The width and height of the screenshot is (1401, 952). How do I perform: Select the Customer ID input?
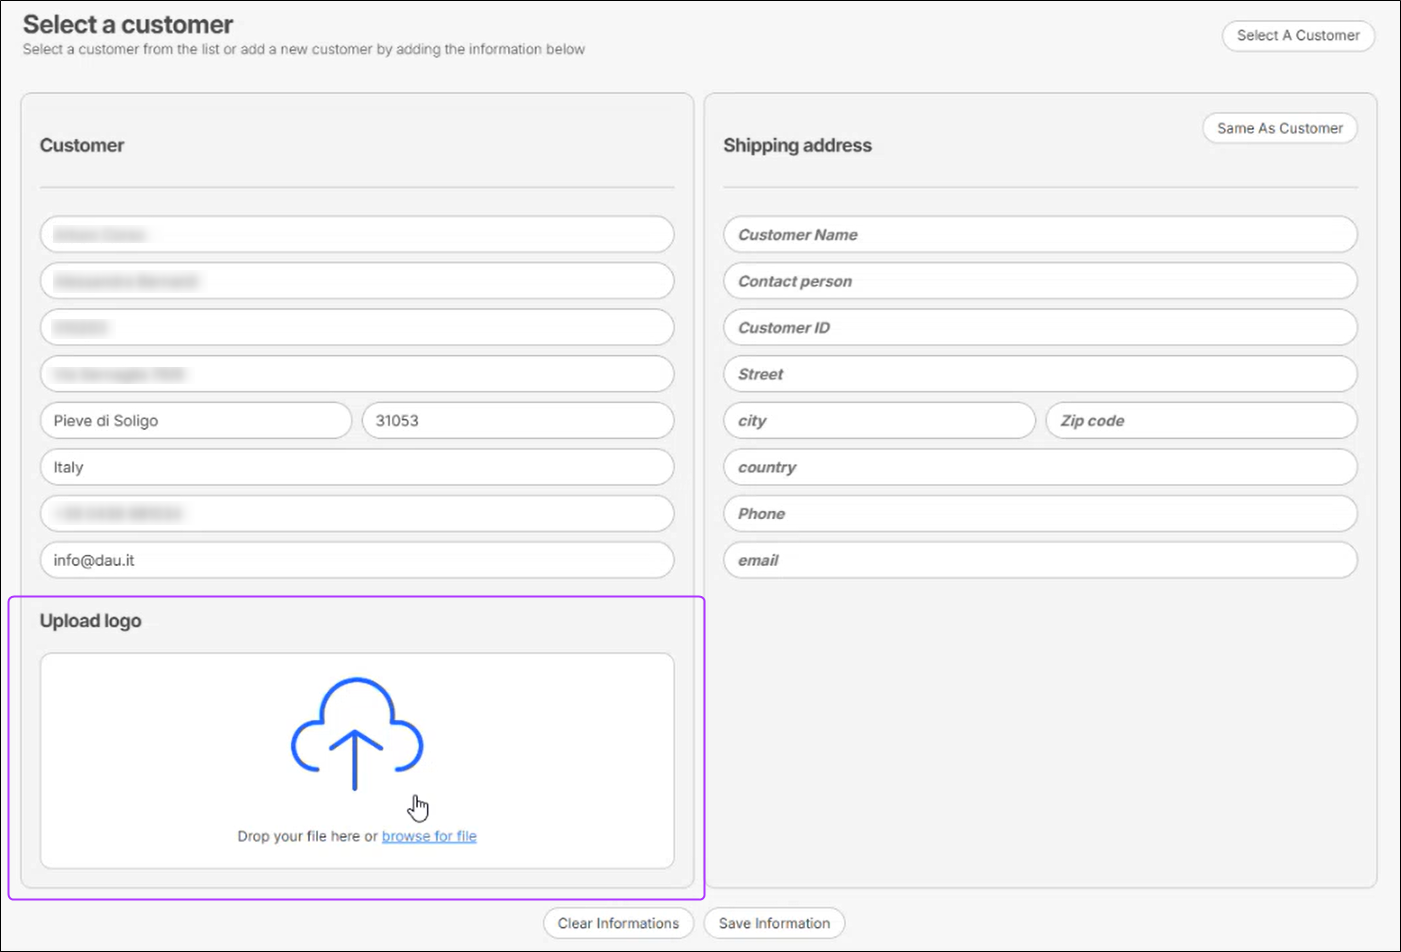(x=1039, y=327)
